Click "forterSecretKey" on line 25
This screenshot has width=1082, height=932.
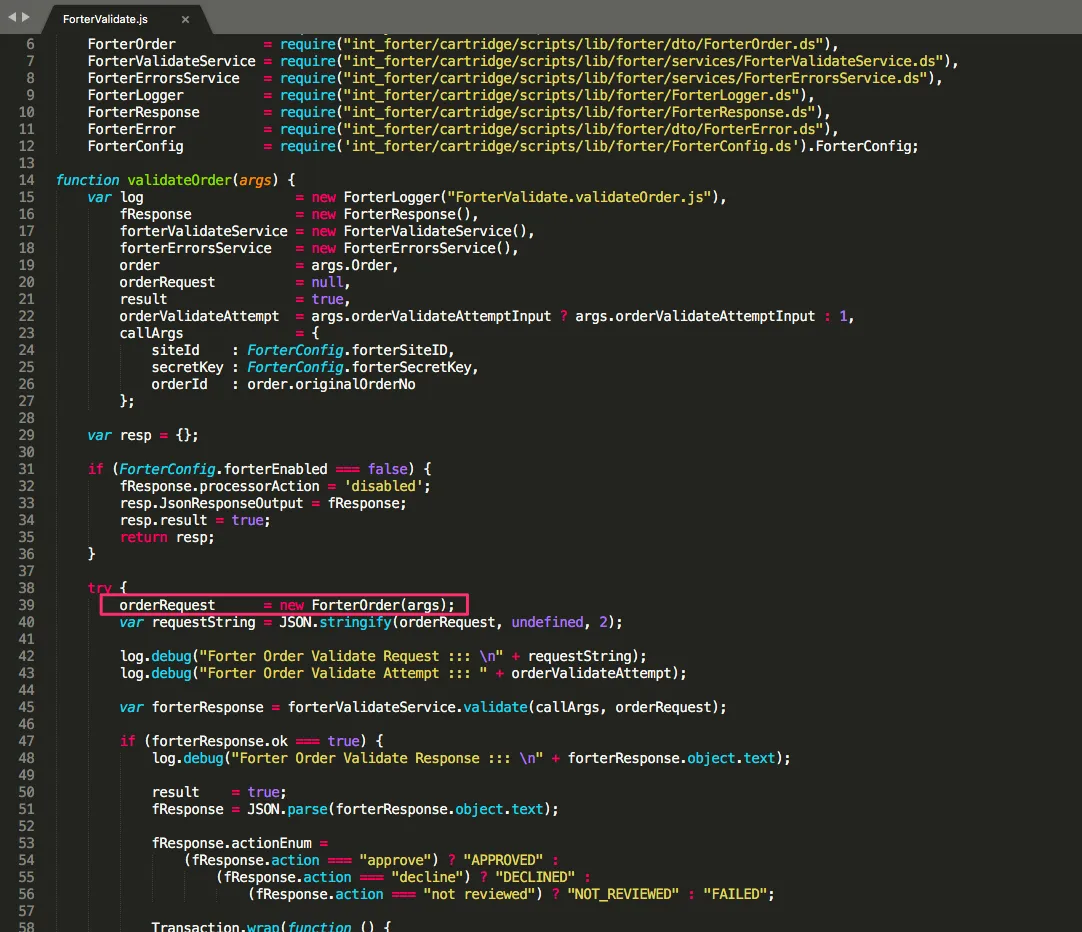click(412, 367)
